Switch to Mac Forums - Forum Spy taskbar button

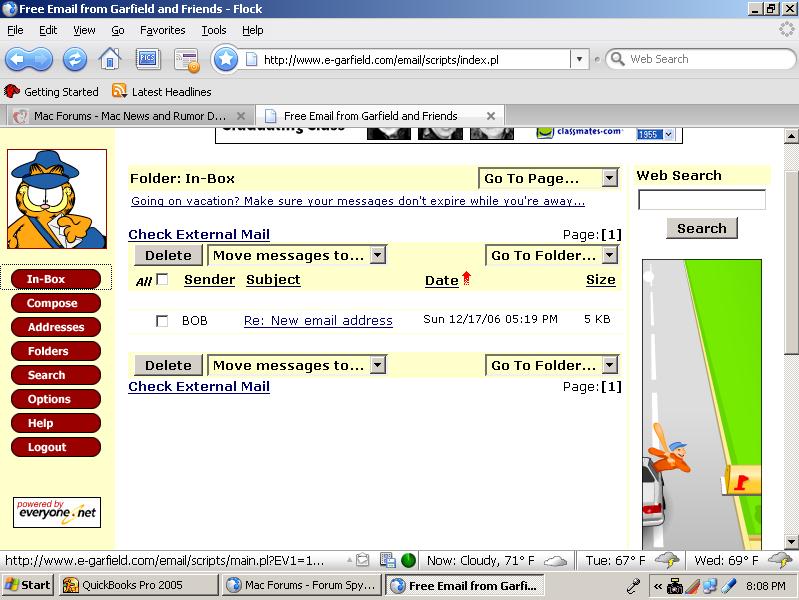tap(303, 585)
